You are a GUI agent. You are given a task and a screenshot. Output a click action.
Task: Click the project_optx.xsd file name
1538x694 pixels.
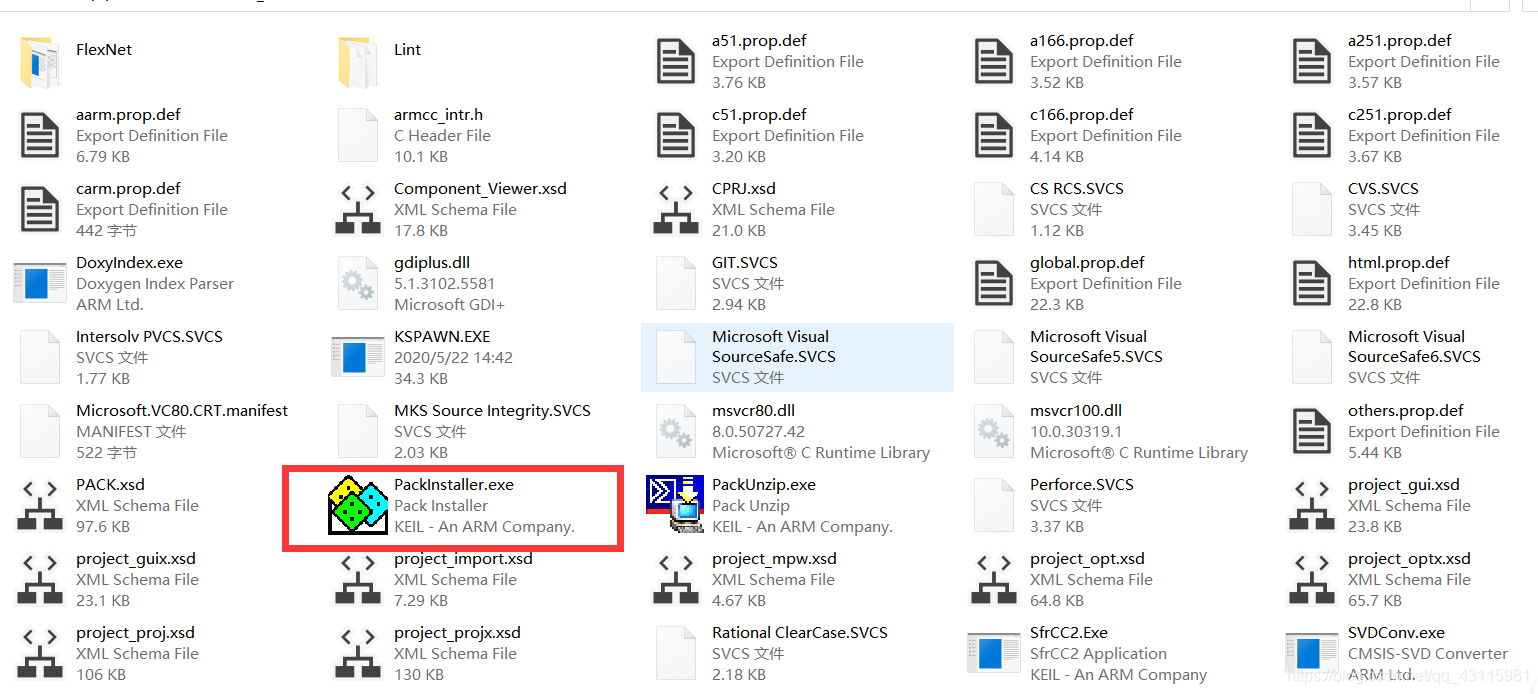click(1409, 559)
